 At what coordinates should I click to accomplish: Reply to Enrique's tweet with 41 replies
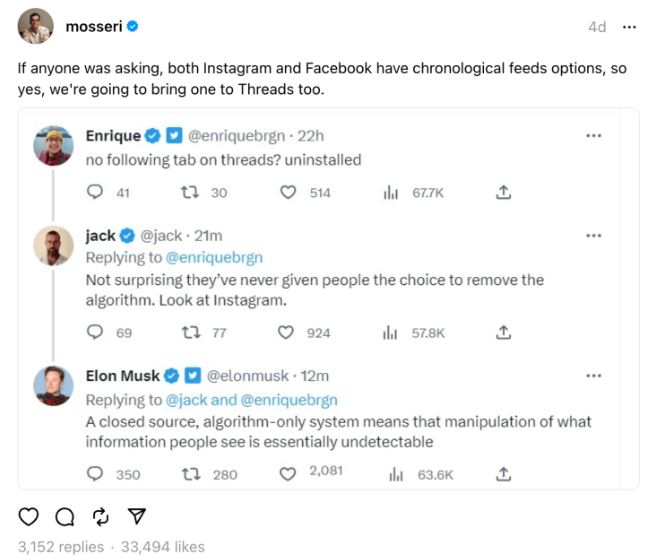click(96, 192)
